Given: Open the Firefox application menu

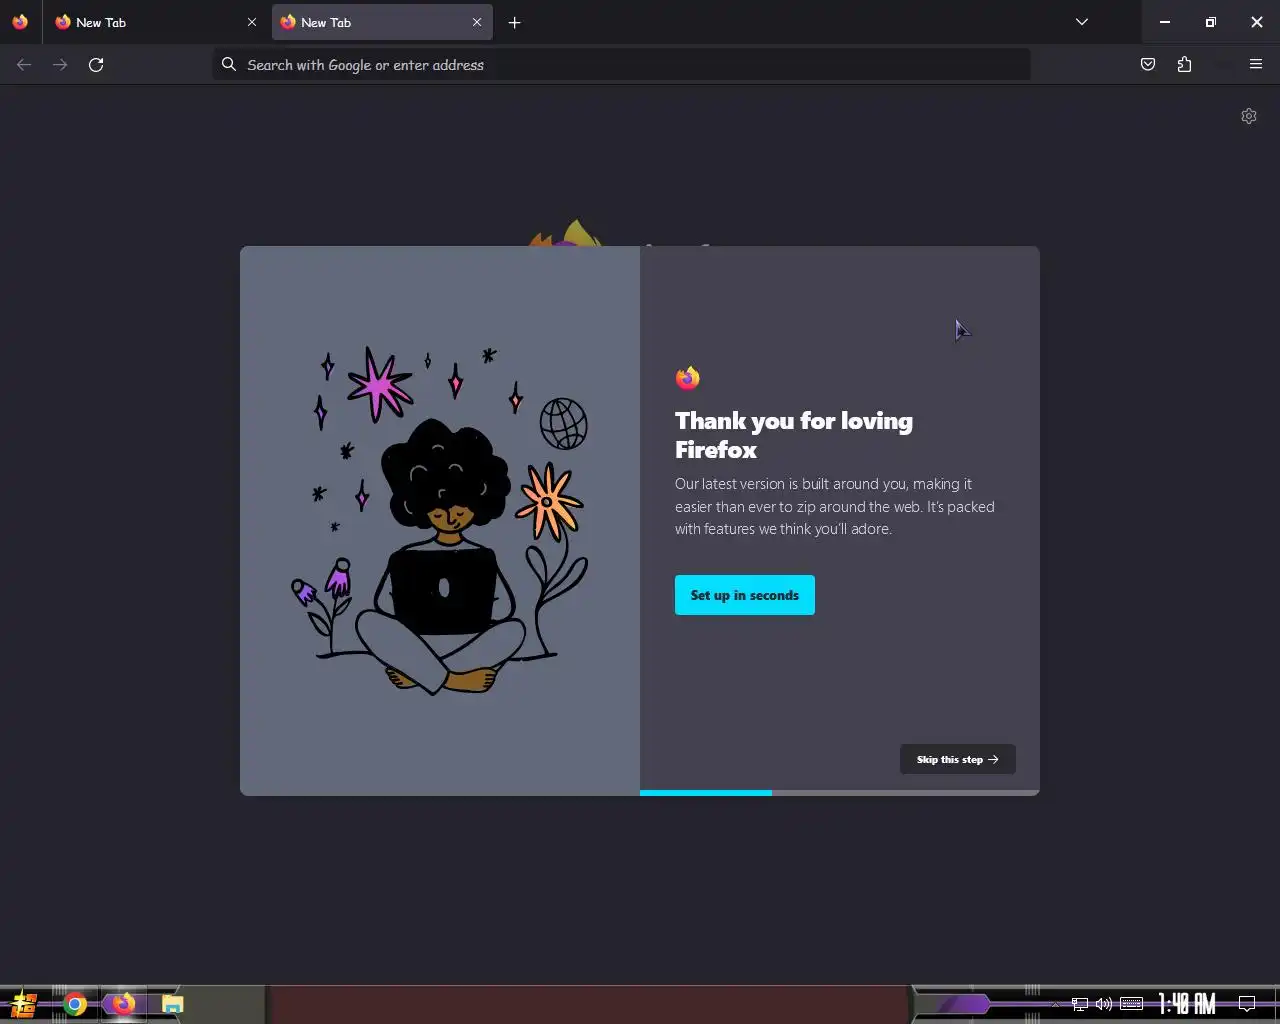Looking at the screenshot, I should click(x=1256, y=64).
